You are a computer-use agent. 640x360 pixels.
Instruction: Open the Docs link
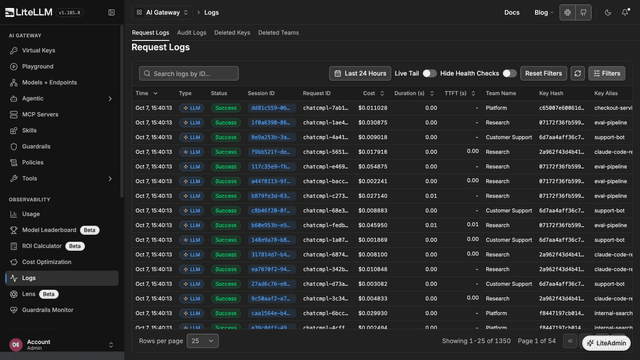coord(512,13)
